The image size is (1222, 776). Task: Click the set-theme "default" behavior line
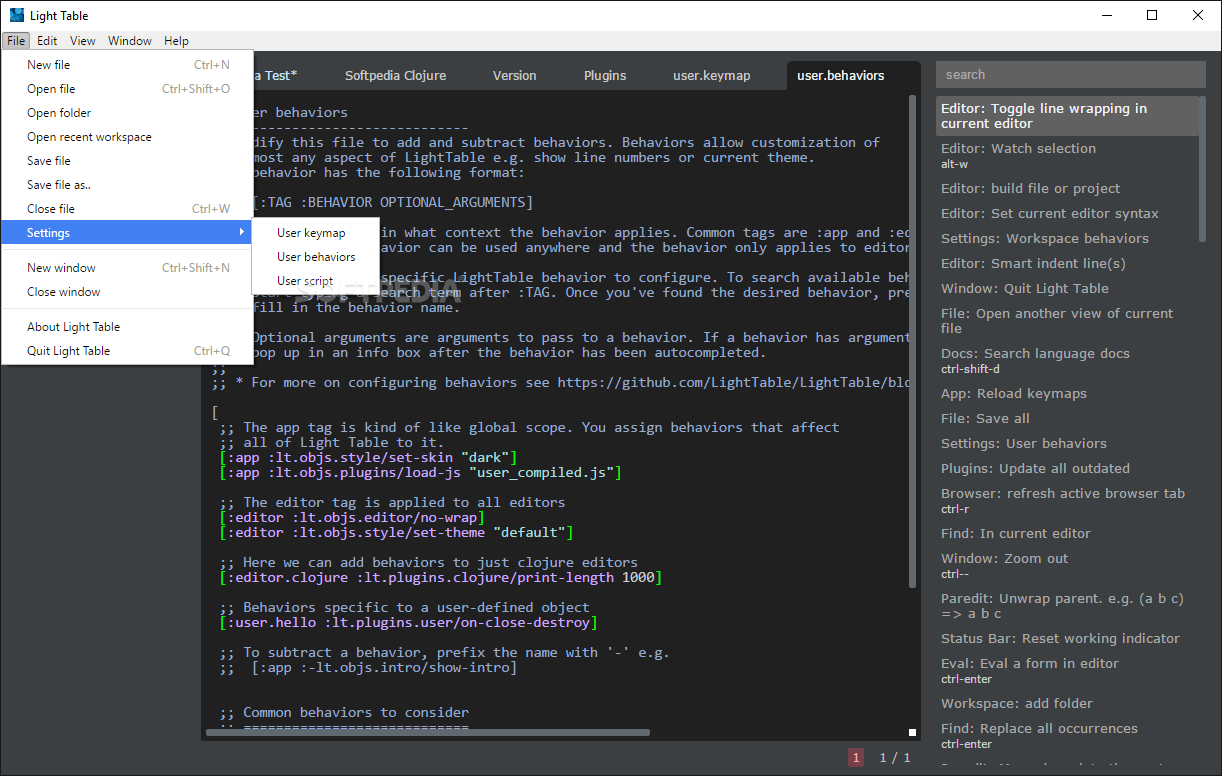coord(396,532)
